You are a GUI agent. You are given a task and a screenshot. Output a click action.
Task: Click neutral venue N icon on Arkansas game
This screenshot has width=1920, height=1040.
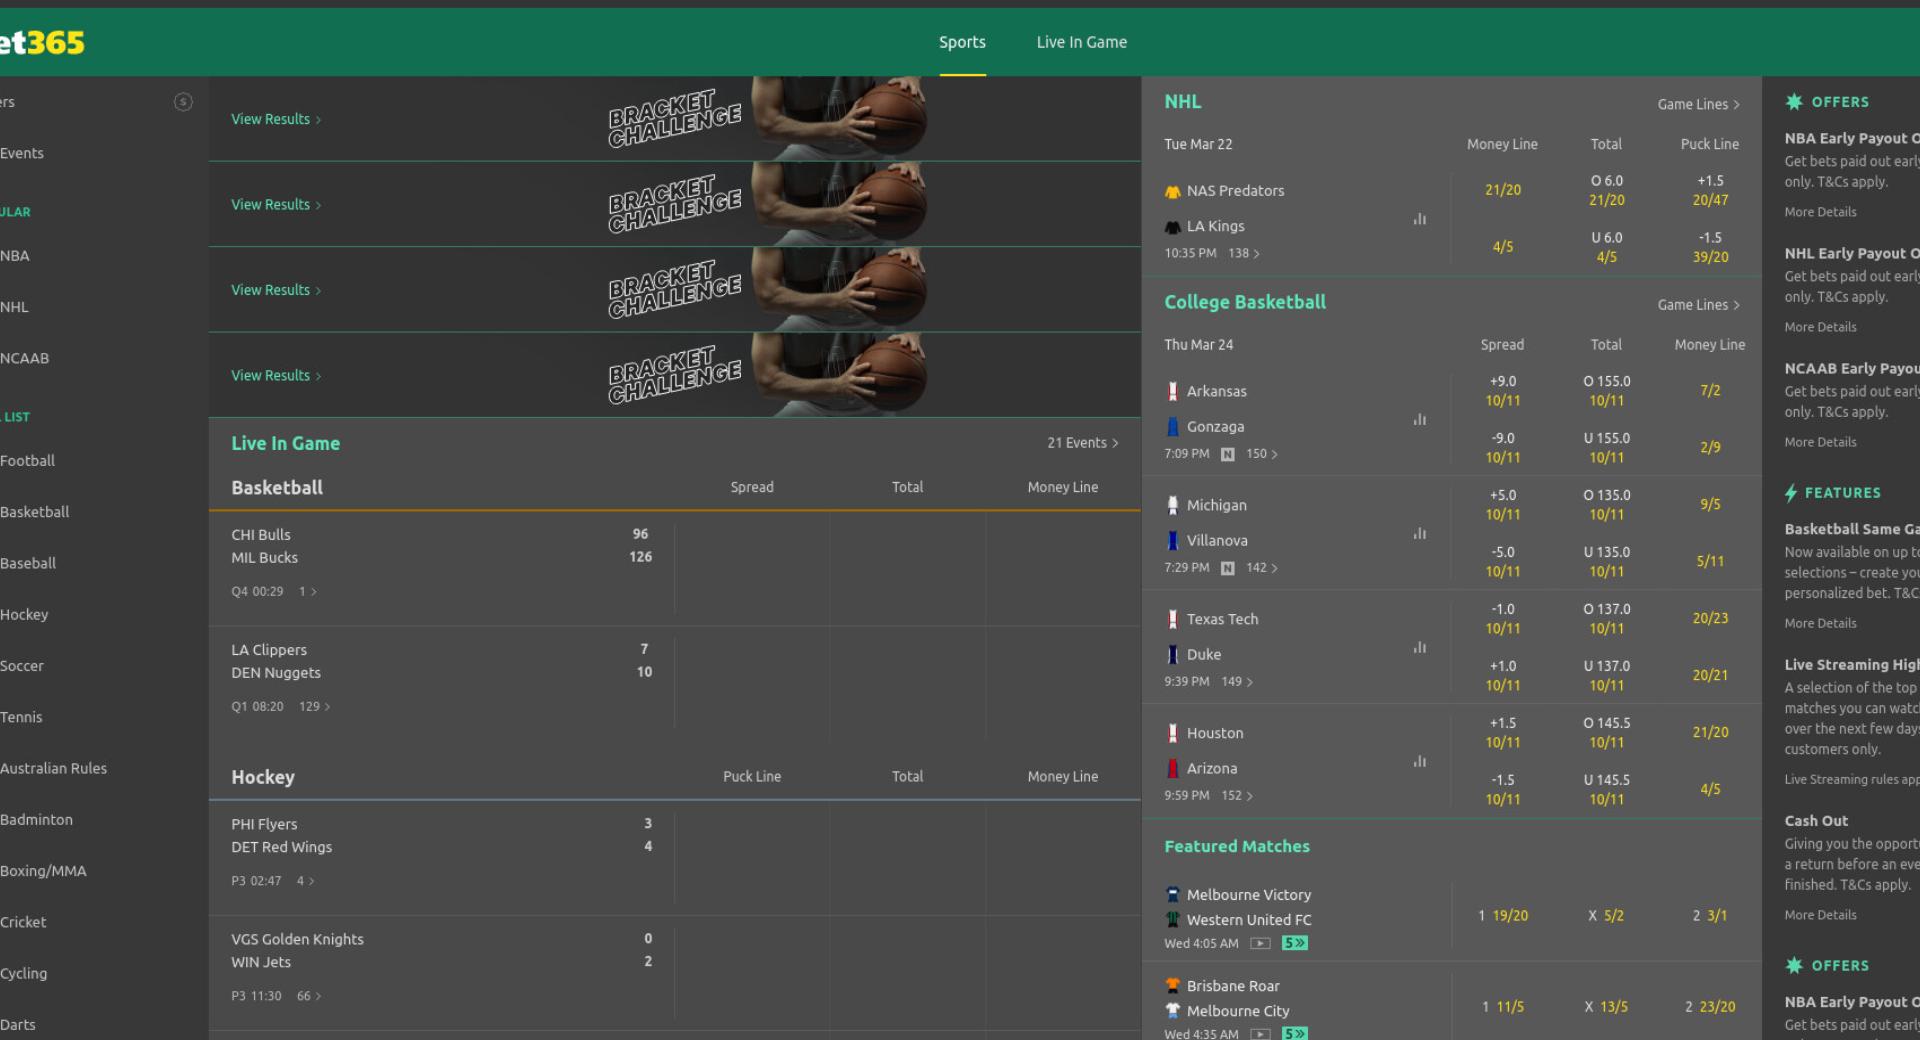pos(1227,454)
